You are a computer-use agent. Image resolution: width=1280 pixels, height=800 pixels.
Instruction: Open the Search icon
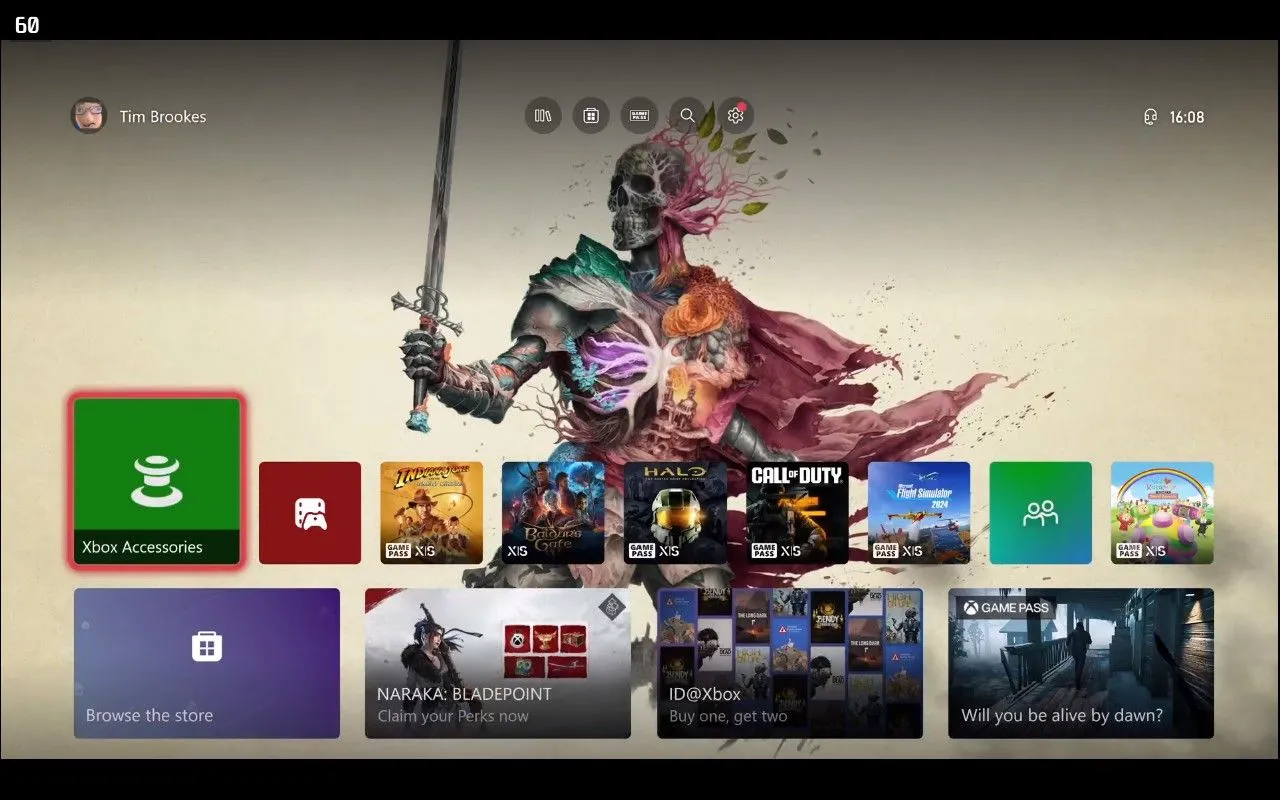[x=687, y=115]
